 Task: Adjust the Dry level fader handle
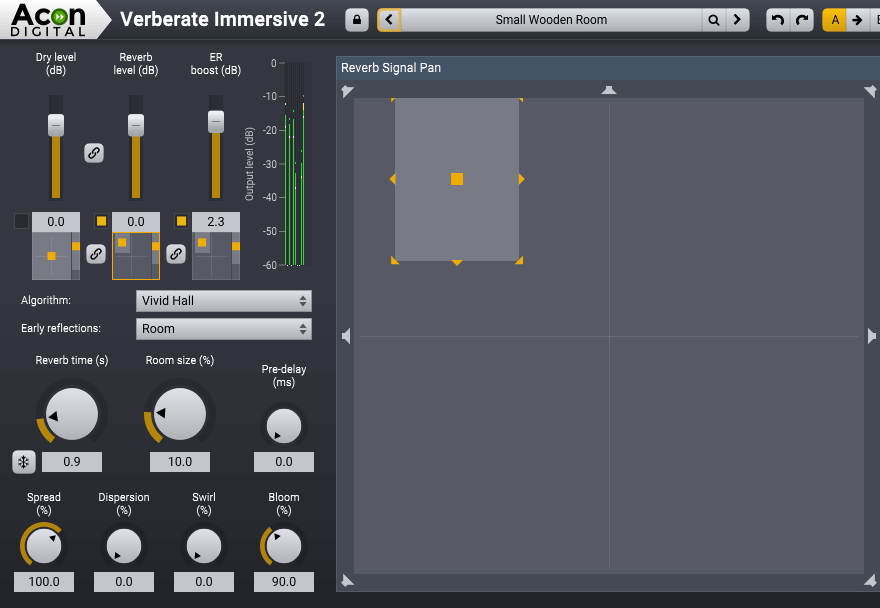[x=56, y=125]
